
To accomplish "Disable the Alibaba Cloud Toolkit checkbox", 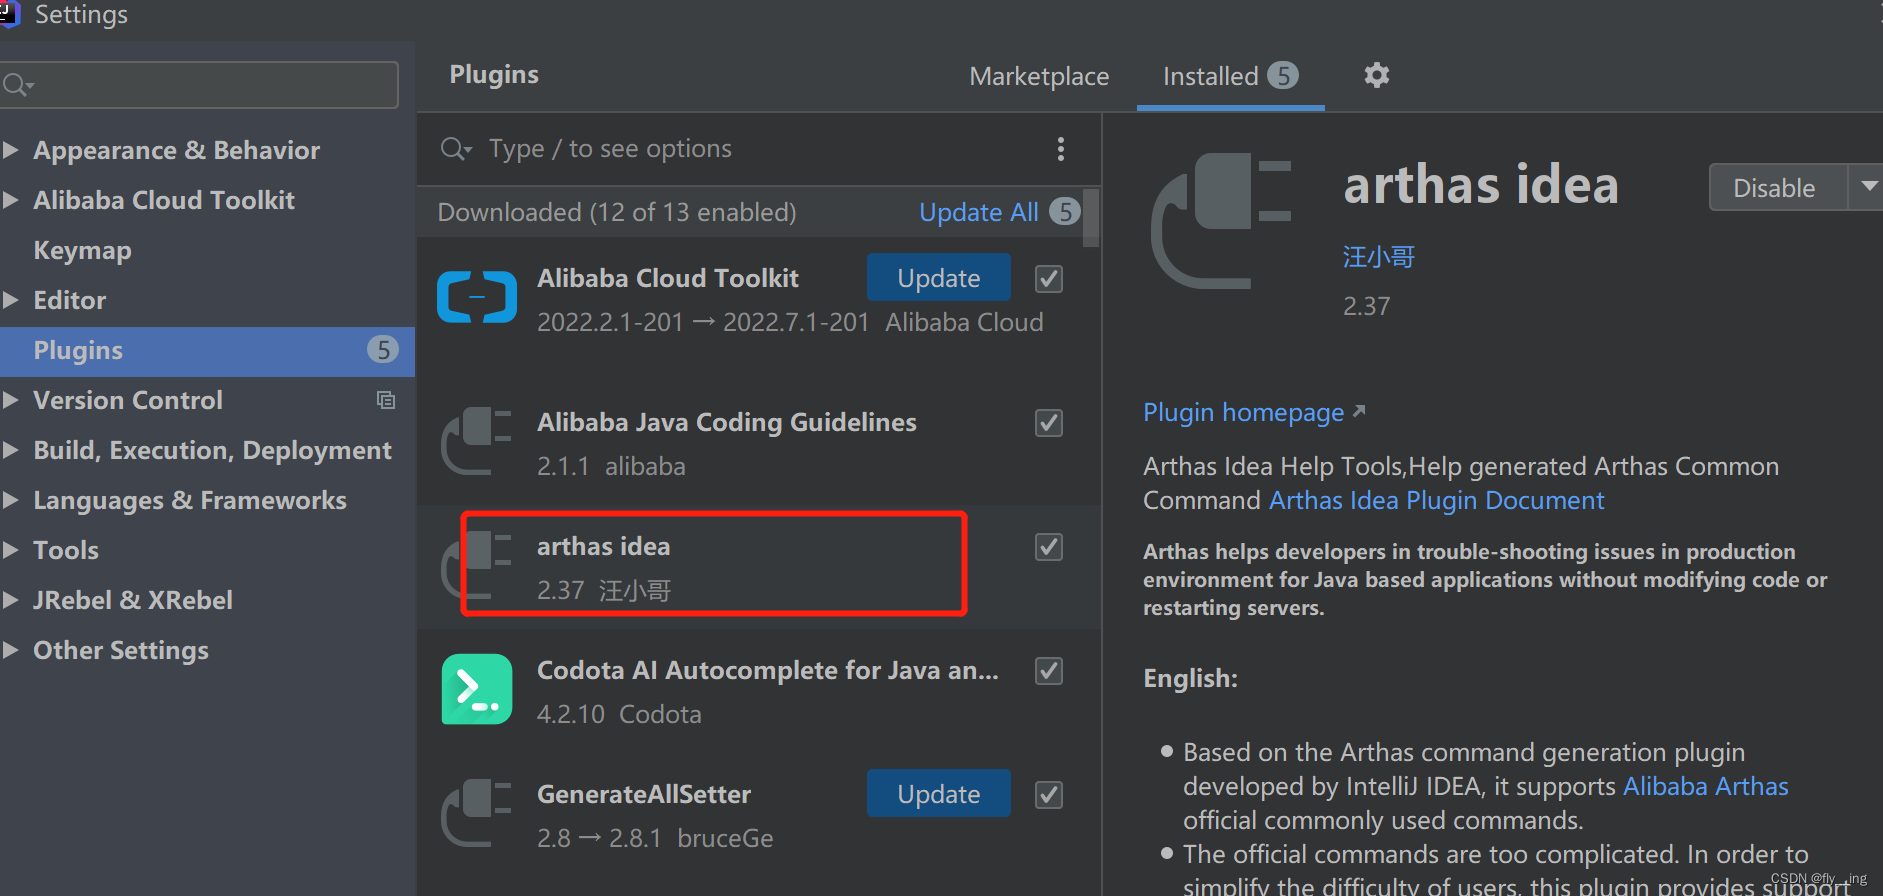I will 1048,279.
